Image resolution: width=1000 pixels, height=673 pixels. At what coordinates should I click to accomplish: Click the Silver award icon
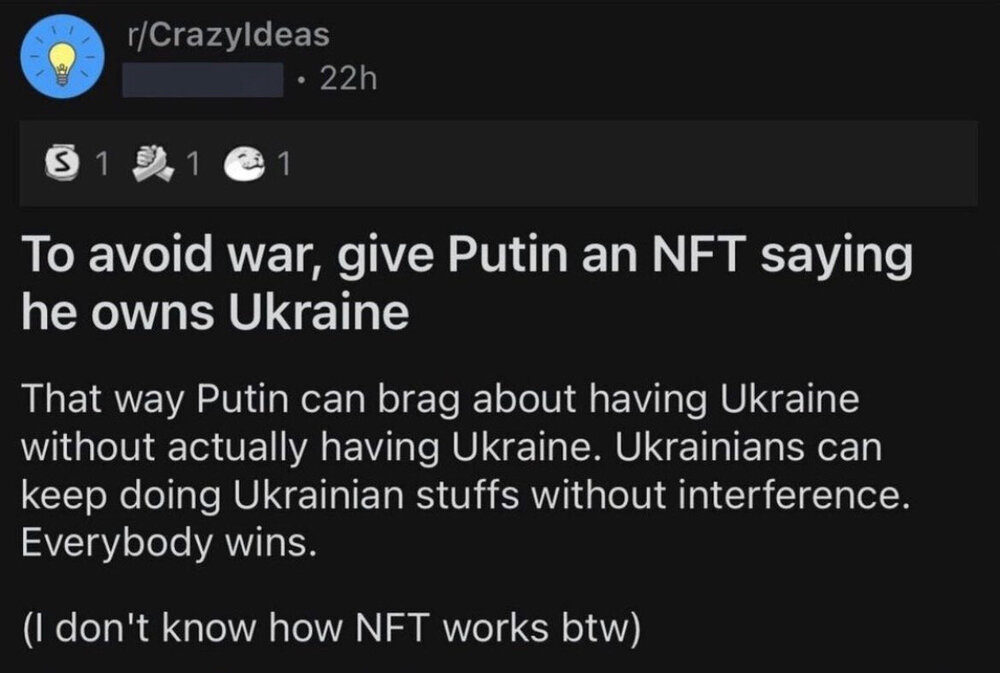pyautogui.click(x=62, y=165)
